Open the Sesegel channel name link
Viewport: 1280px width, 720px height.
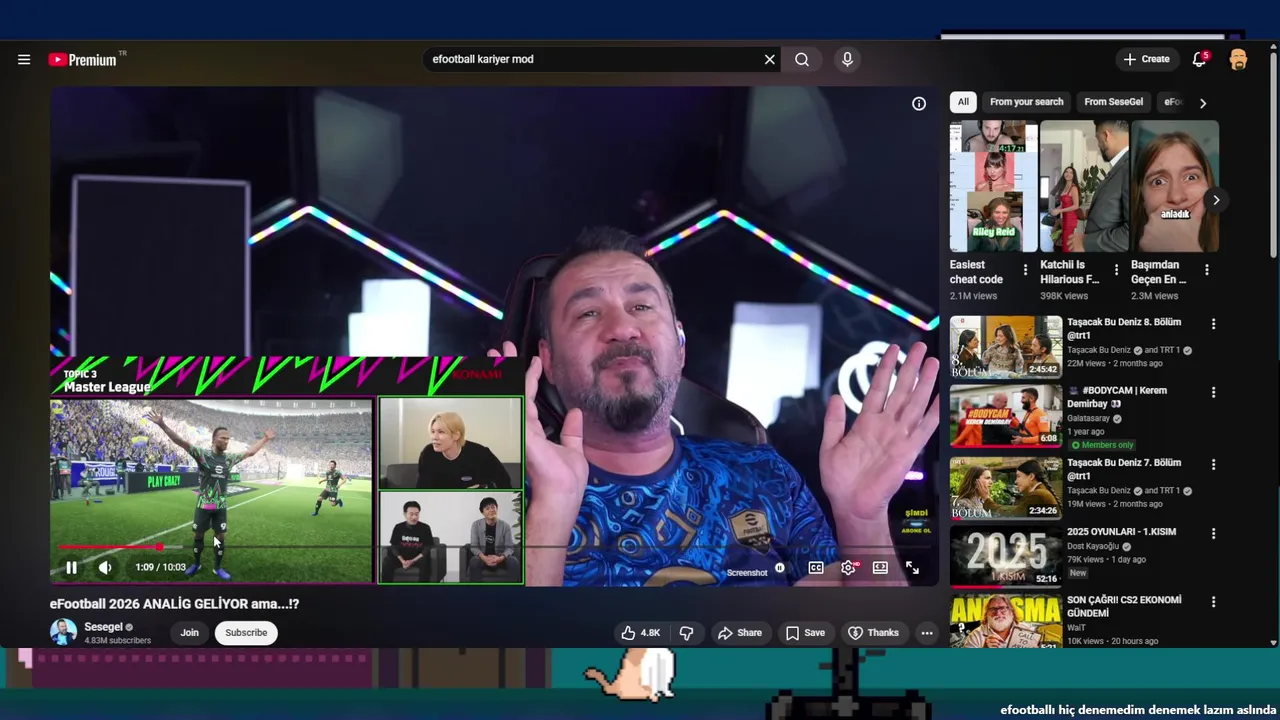click(x=103, y=627)
